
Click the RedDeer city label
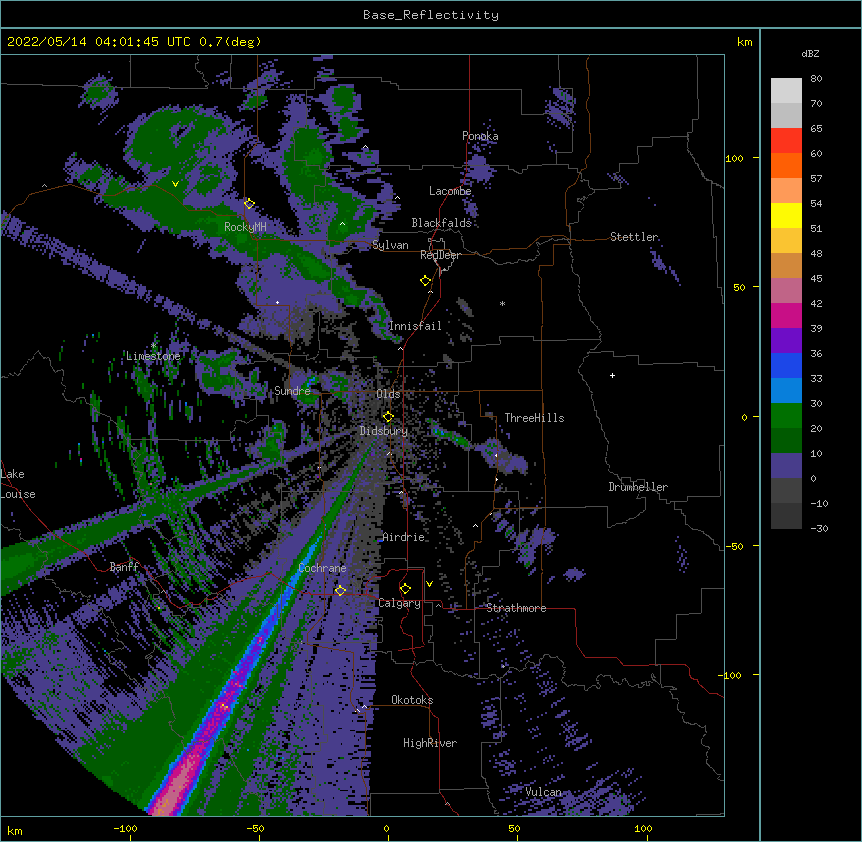point(440,255)
